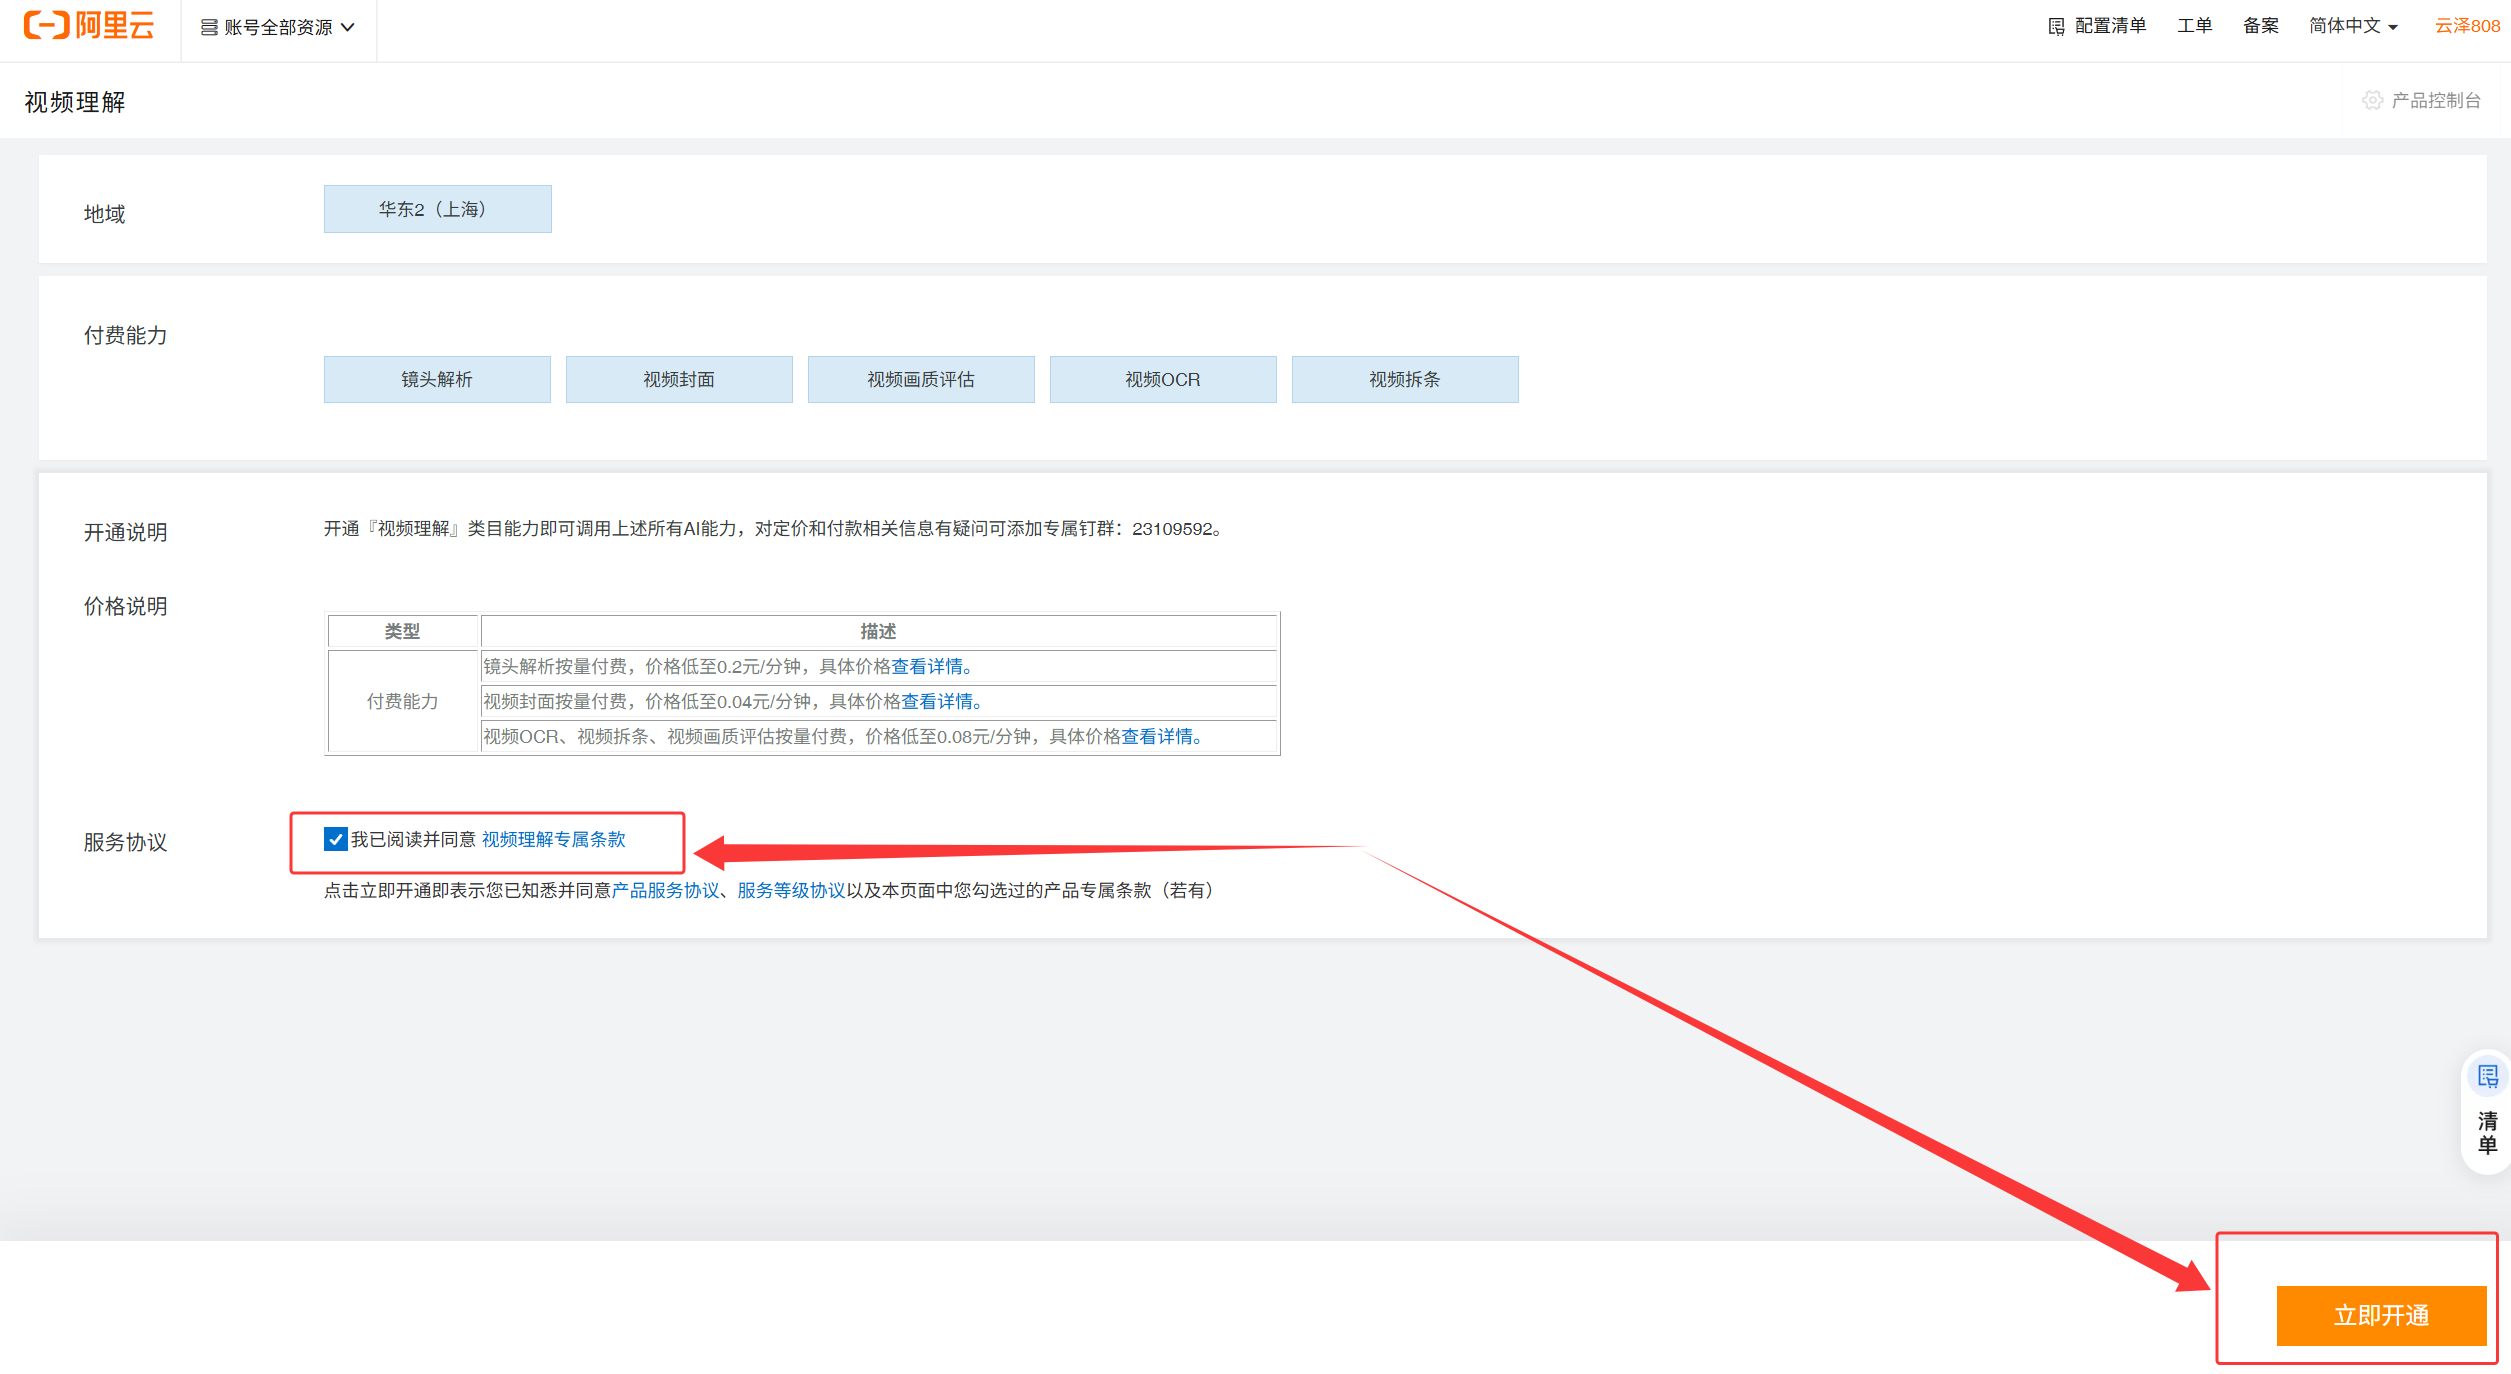The height and width of the screenshot is (1374, 2511).
Task: Open the 账号全部资源 resource dropdown
Action: [278, 28]
